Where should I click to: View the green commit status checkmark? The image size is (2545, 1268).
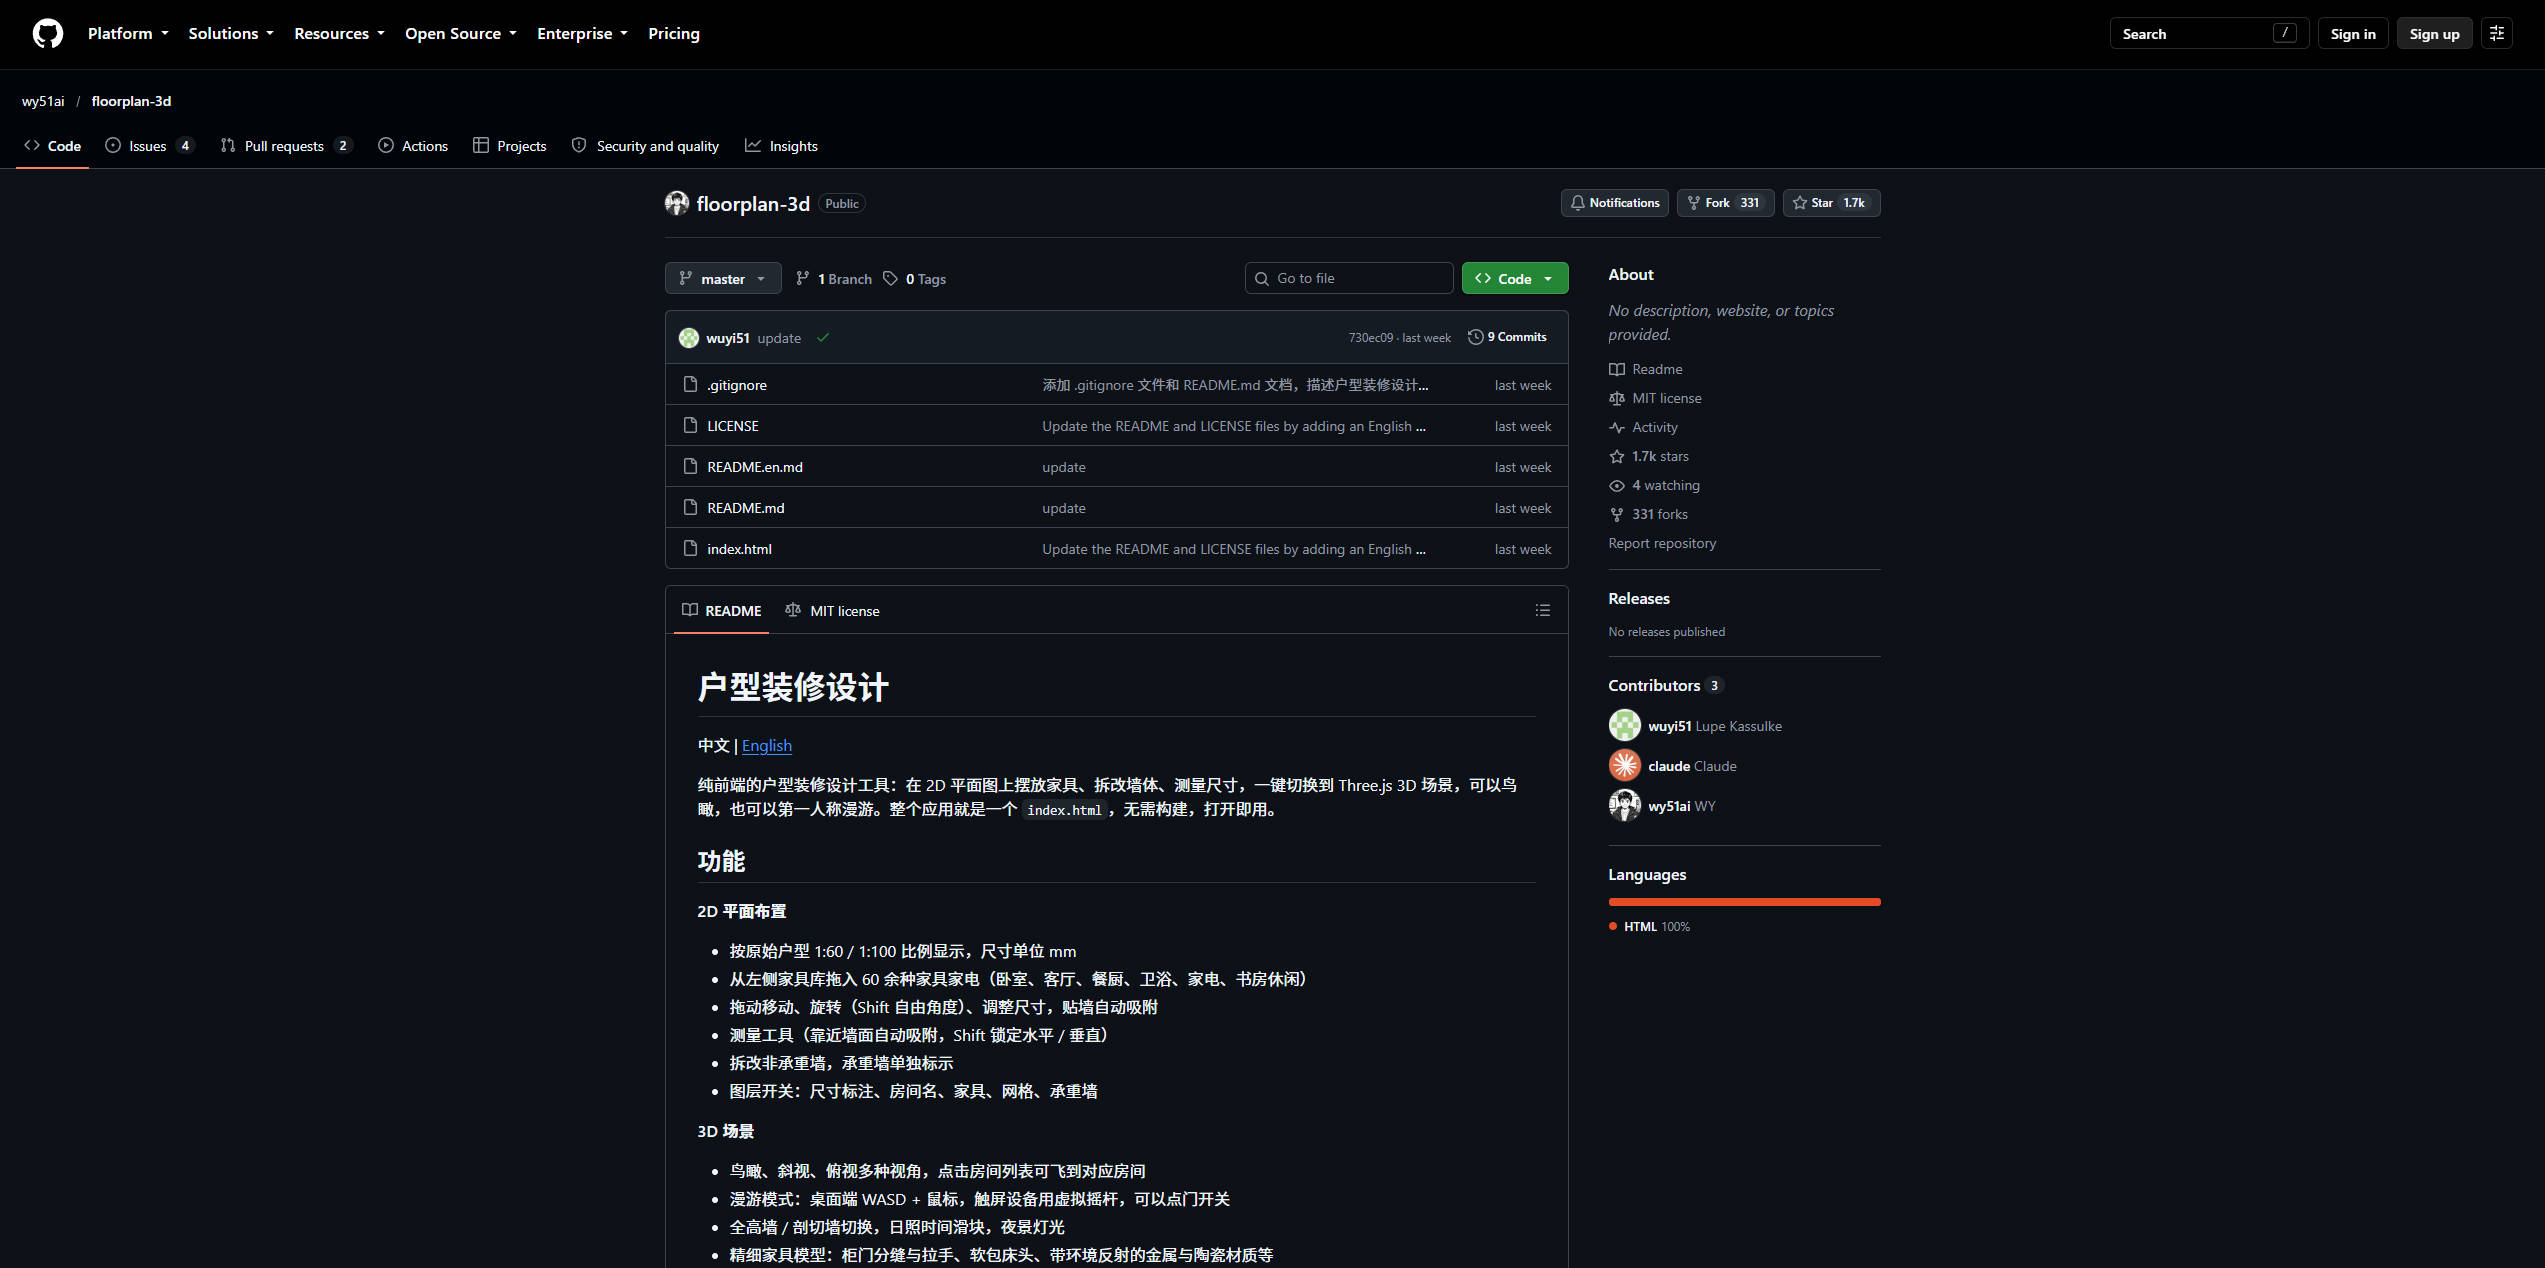pos(823,338)
